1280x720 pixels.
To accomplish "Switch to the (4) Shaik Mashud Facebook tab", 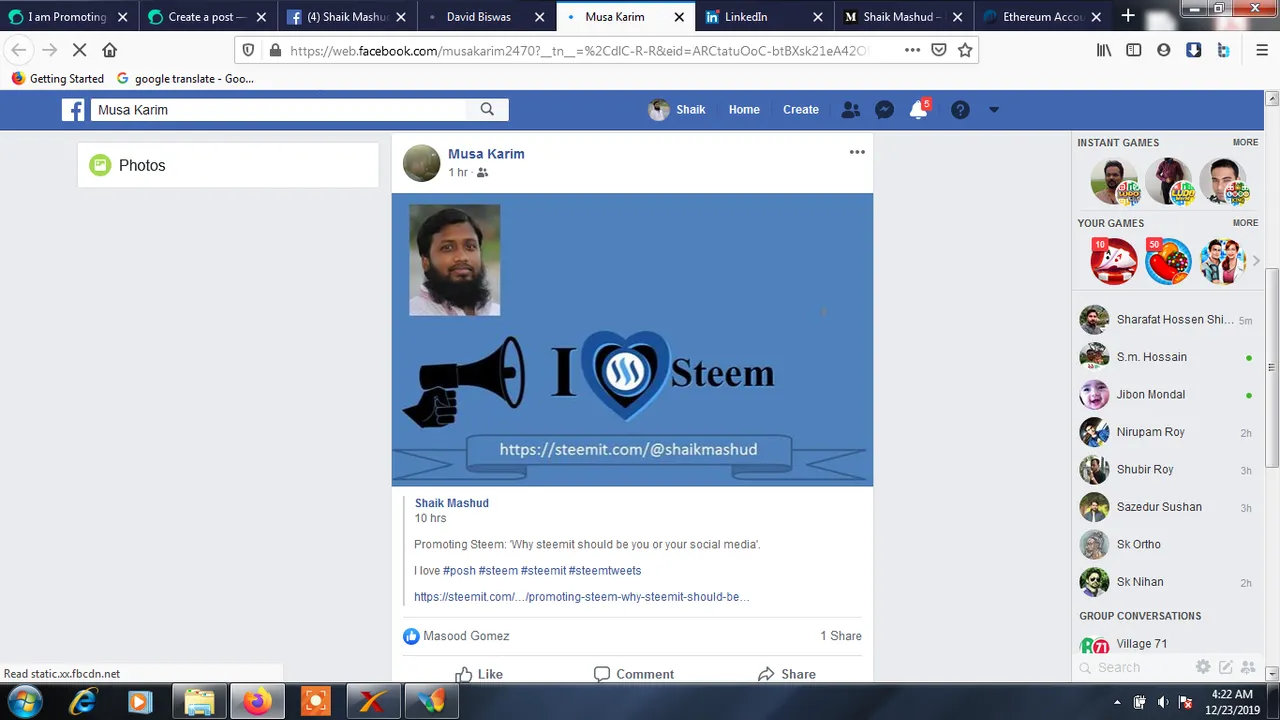I will point(345,17).
